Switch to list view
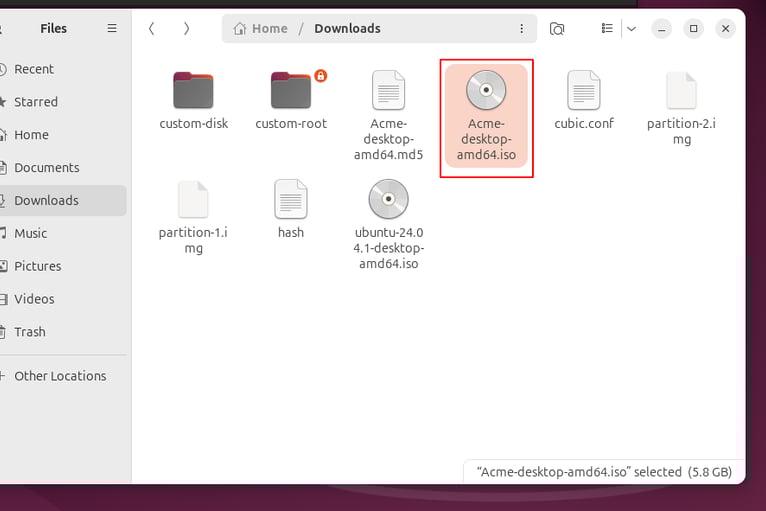 coord(607,29)
